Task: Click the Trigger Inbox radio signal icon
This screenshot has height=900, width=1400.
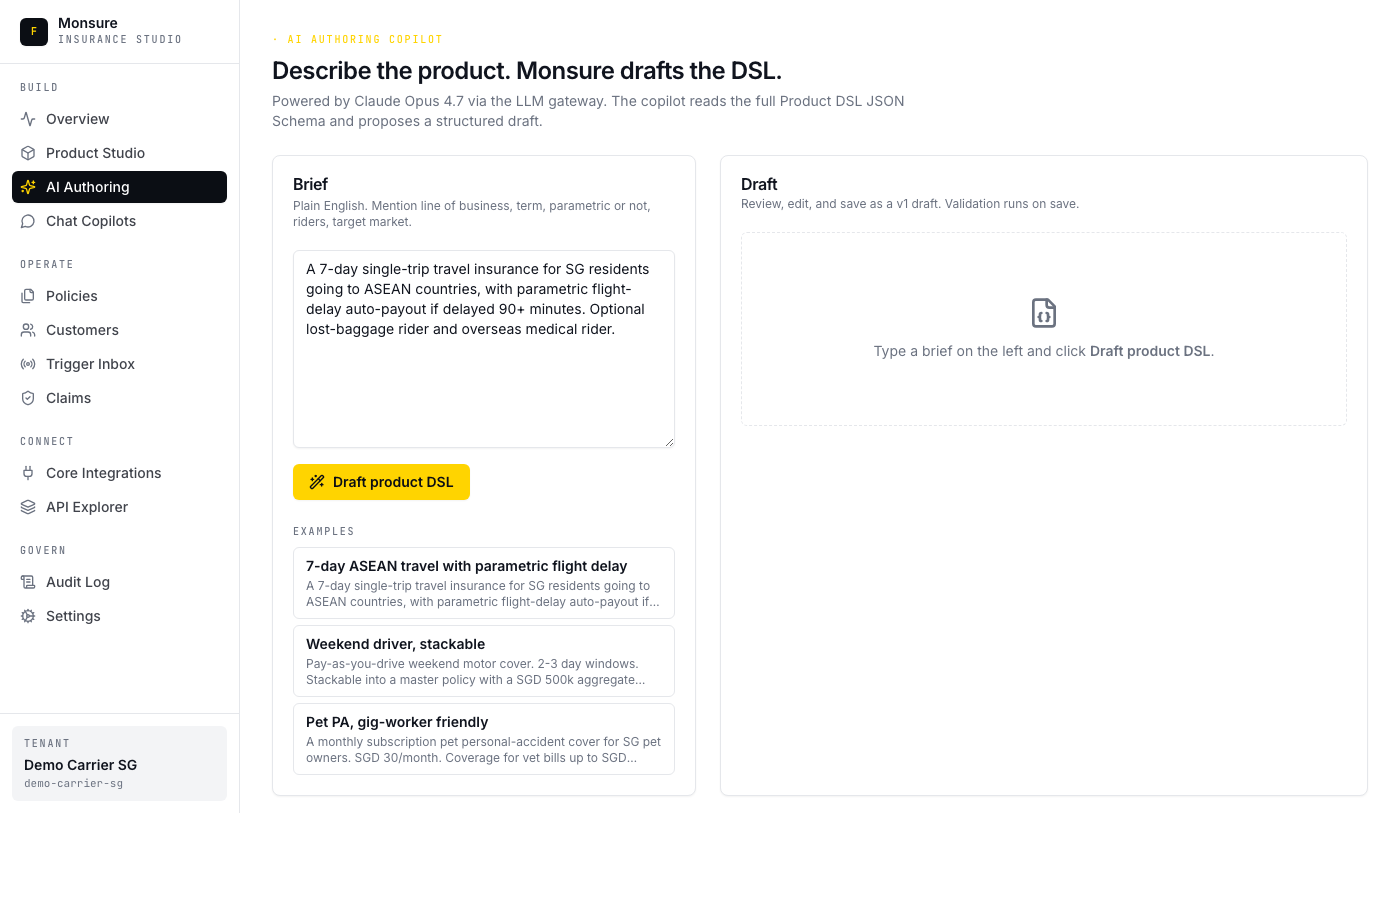Action: tap(28, 364)
